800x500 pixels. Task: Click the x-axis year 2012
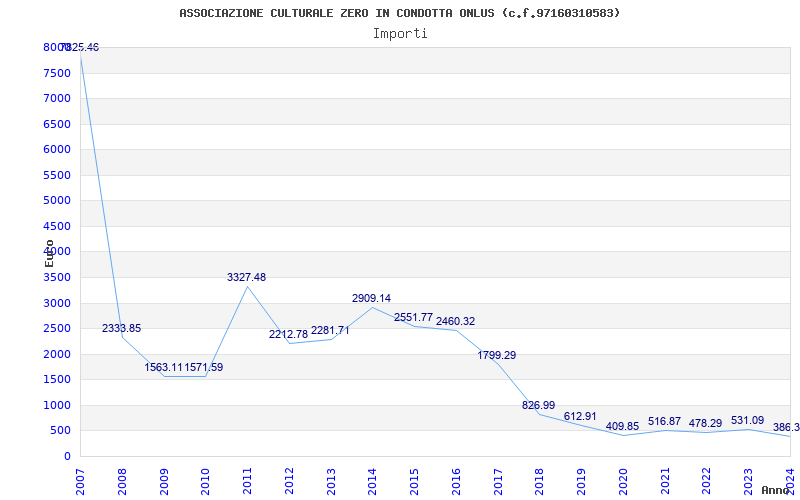[x=289, y=482]
